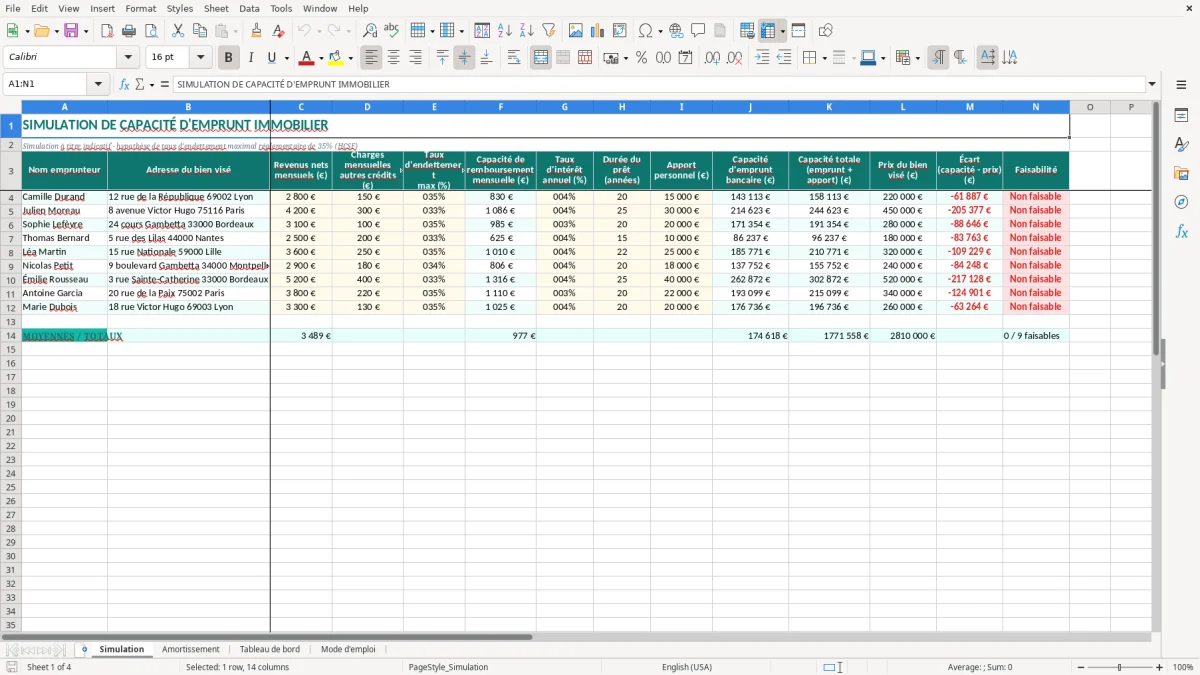The image size is (1200, 675).
Task: Click the Function Wizard fx icon
Action: coord(124,84)
